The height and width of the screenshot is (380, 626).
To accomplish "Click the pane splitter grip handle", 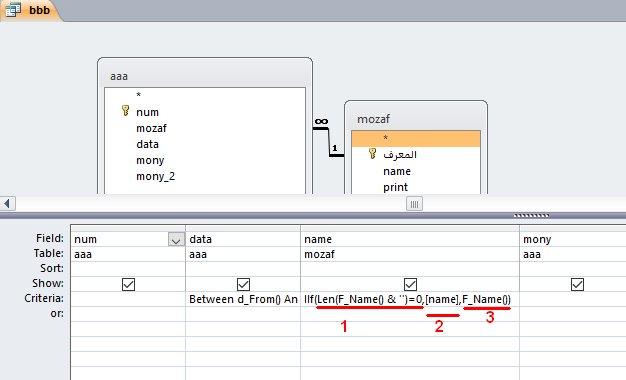I will tap(531, 216).
